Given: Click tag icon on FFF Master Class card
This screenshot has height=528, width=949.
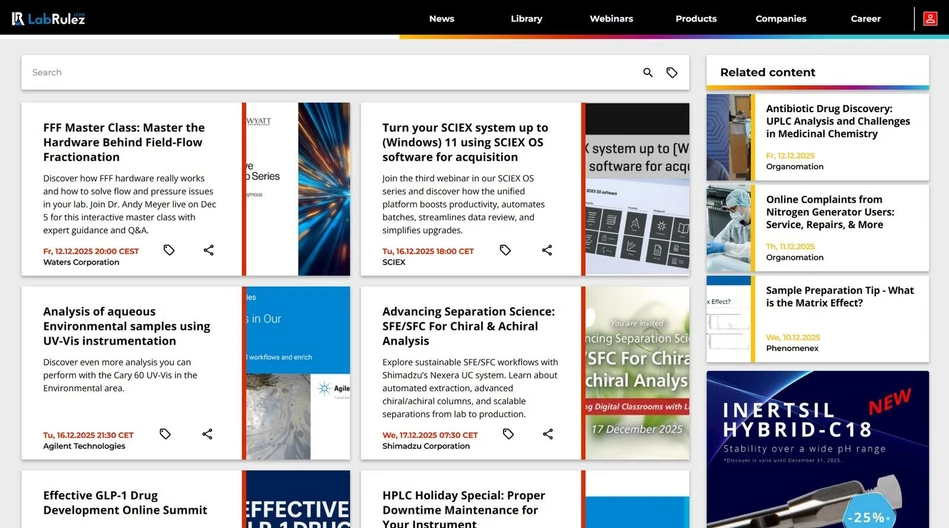Looking at the screenshot, I should pyautogui.click(x=169, y=250).
